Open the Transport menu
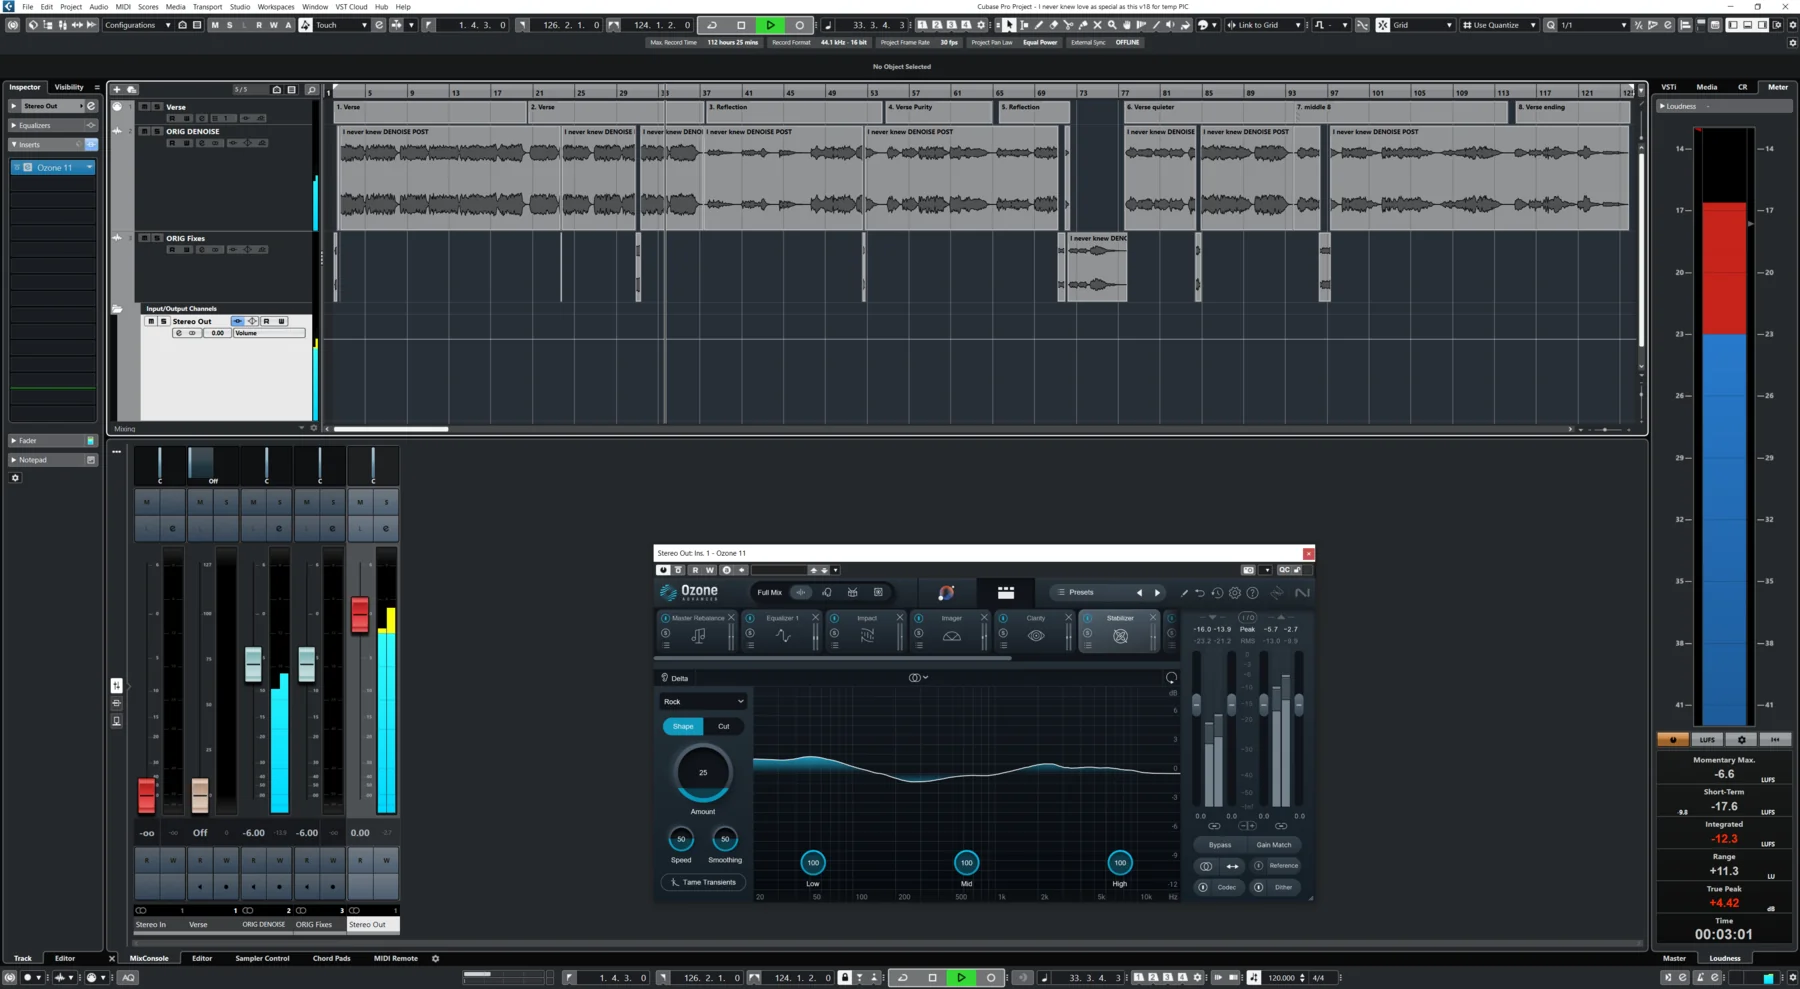This screenshot has height=989, width=1800. (207, 6)
